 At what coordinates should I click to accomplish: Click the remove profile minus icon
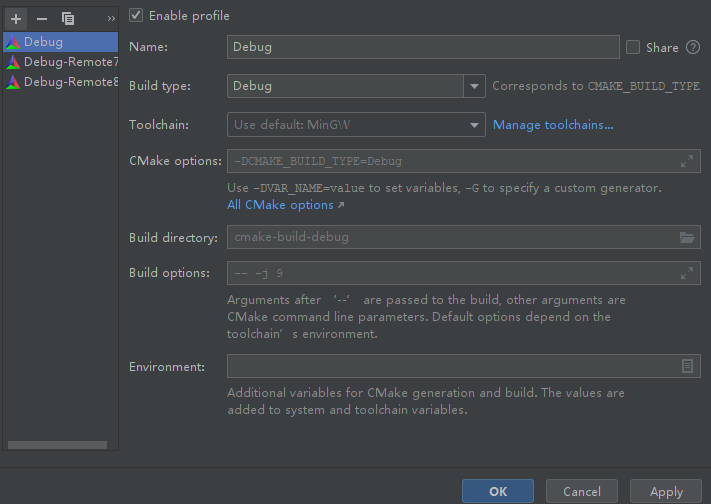click(x=42, y=18)
